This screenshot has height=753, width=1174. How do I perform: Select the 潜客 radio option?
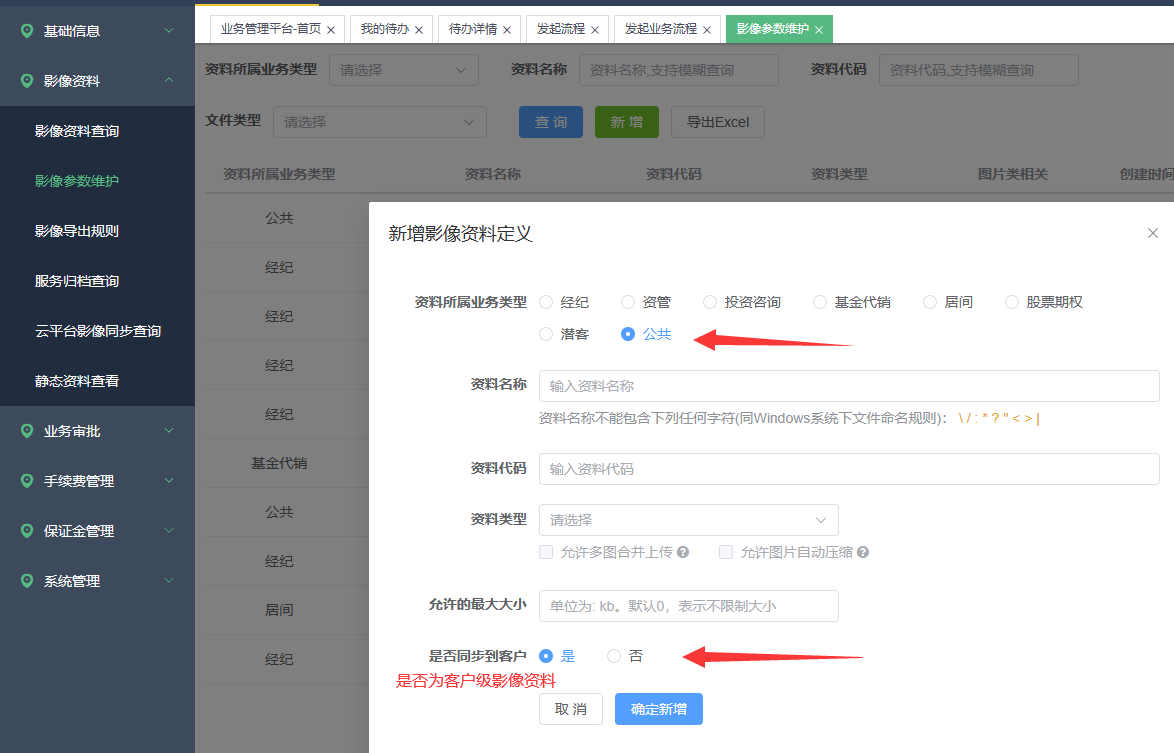click(546, 335)
